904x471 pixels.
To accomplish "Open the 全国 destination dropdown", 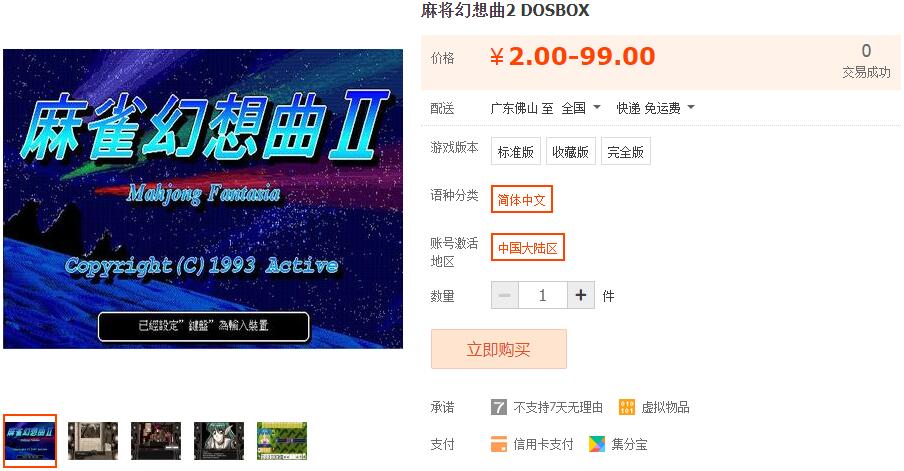I will click(581, 108).
